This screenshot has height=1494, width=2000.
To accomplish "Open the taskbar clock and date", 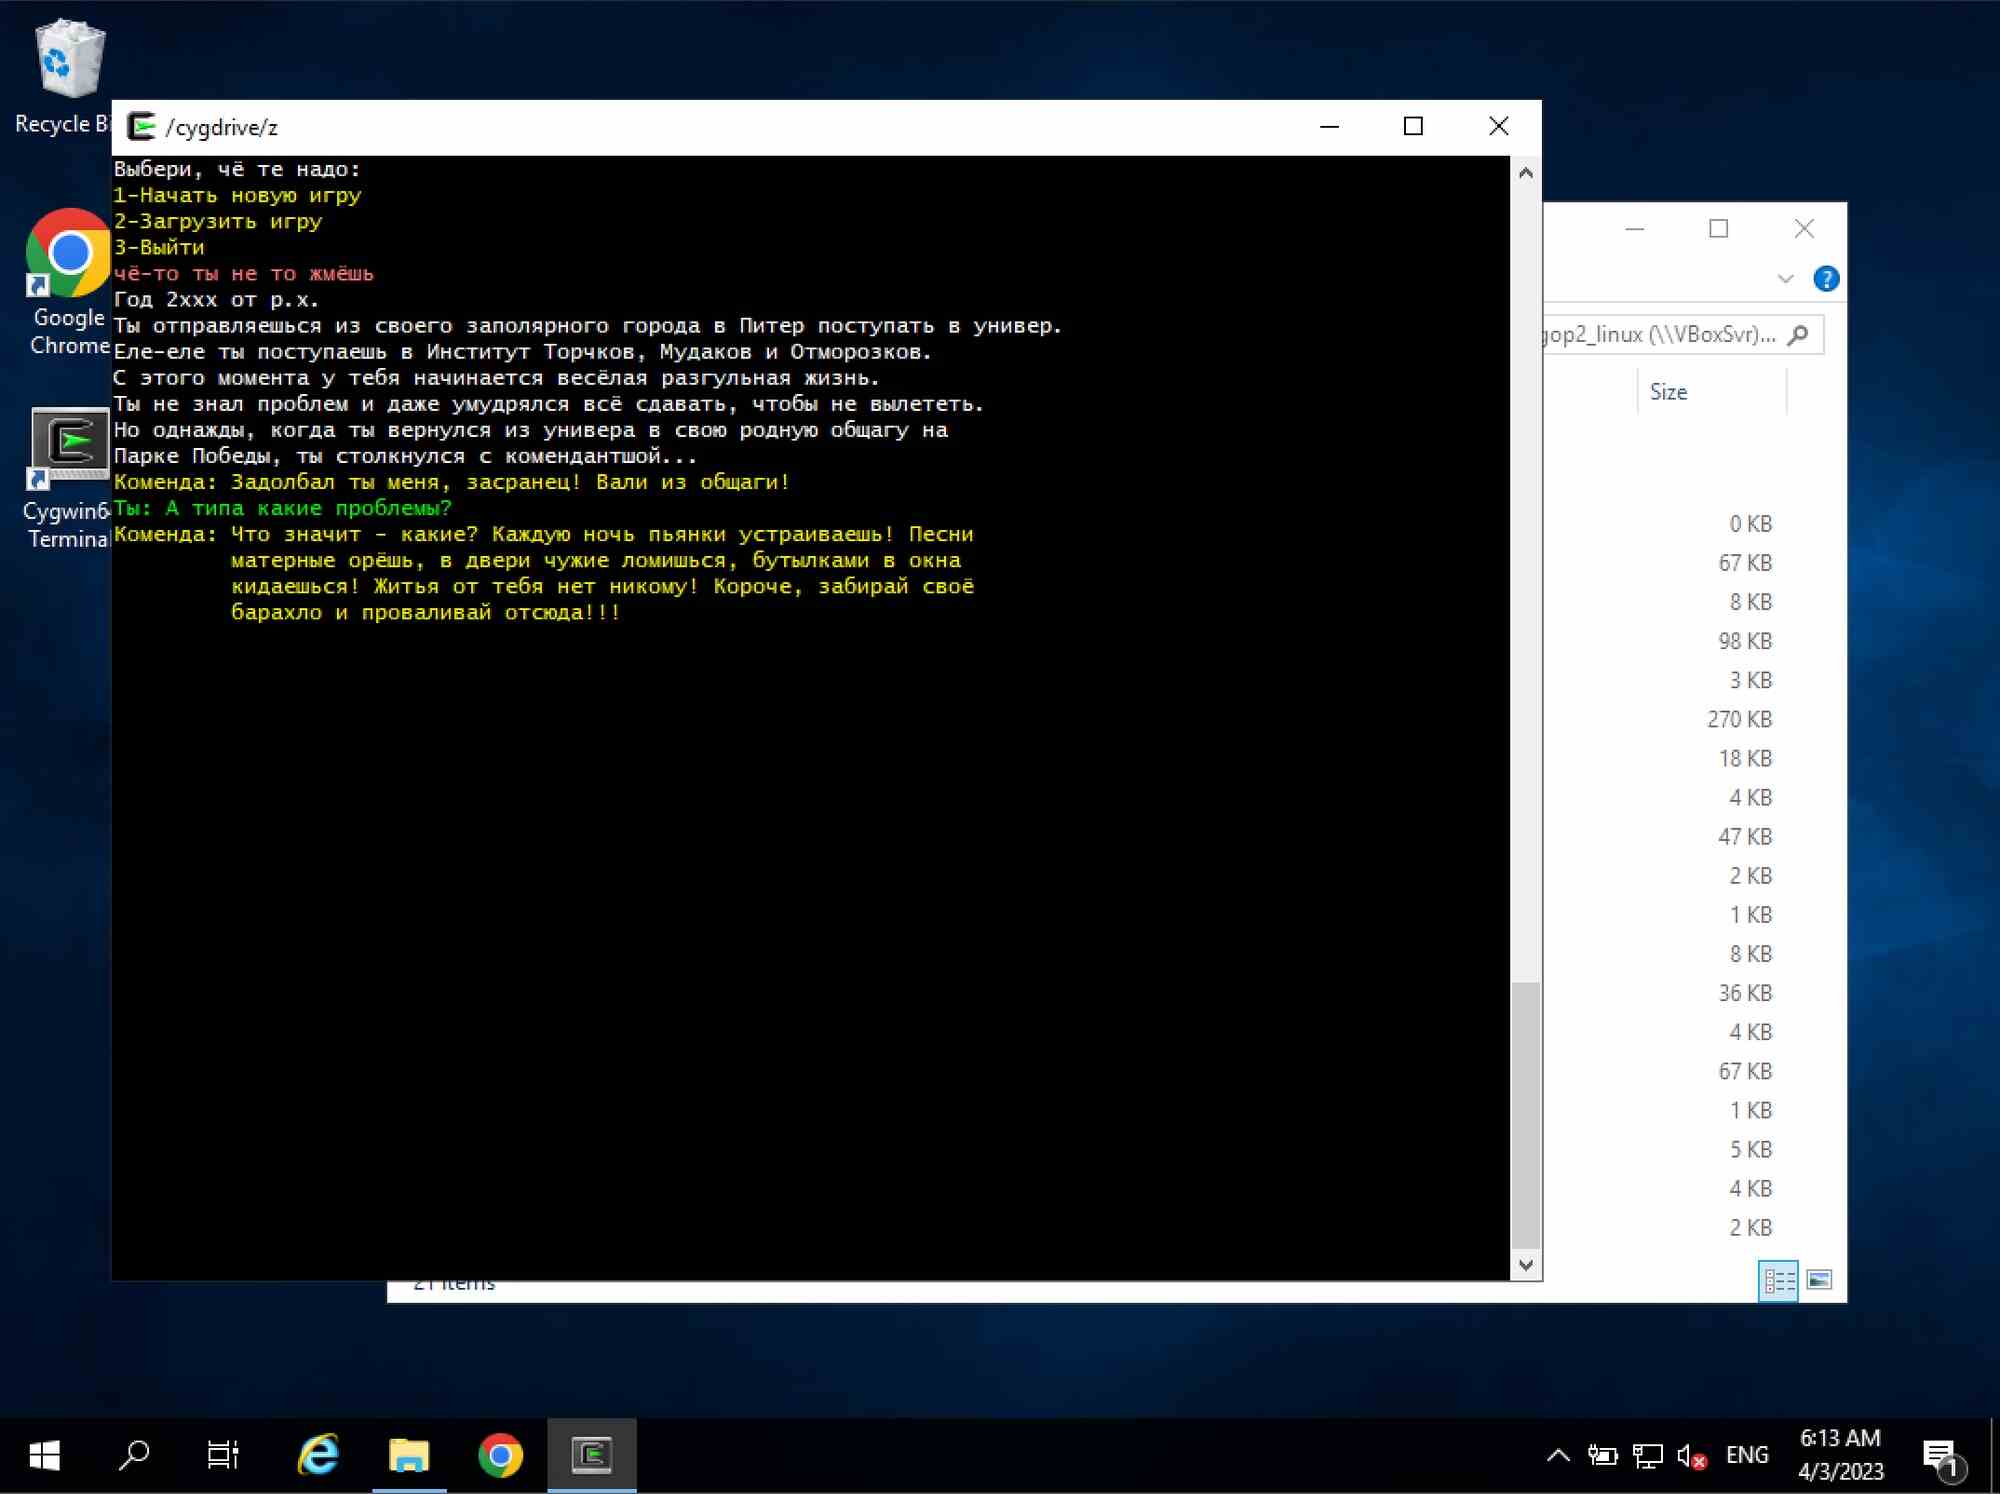I will tap(1841, 1455).
